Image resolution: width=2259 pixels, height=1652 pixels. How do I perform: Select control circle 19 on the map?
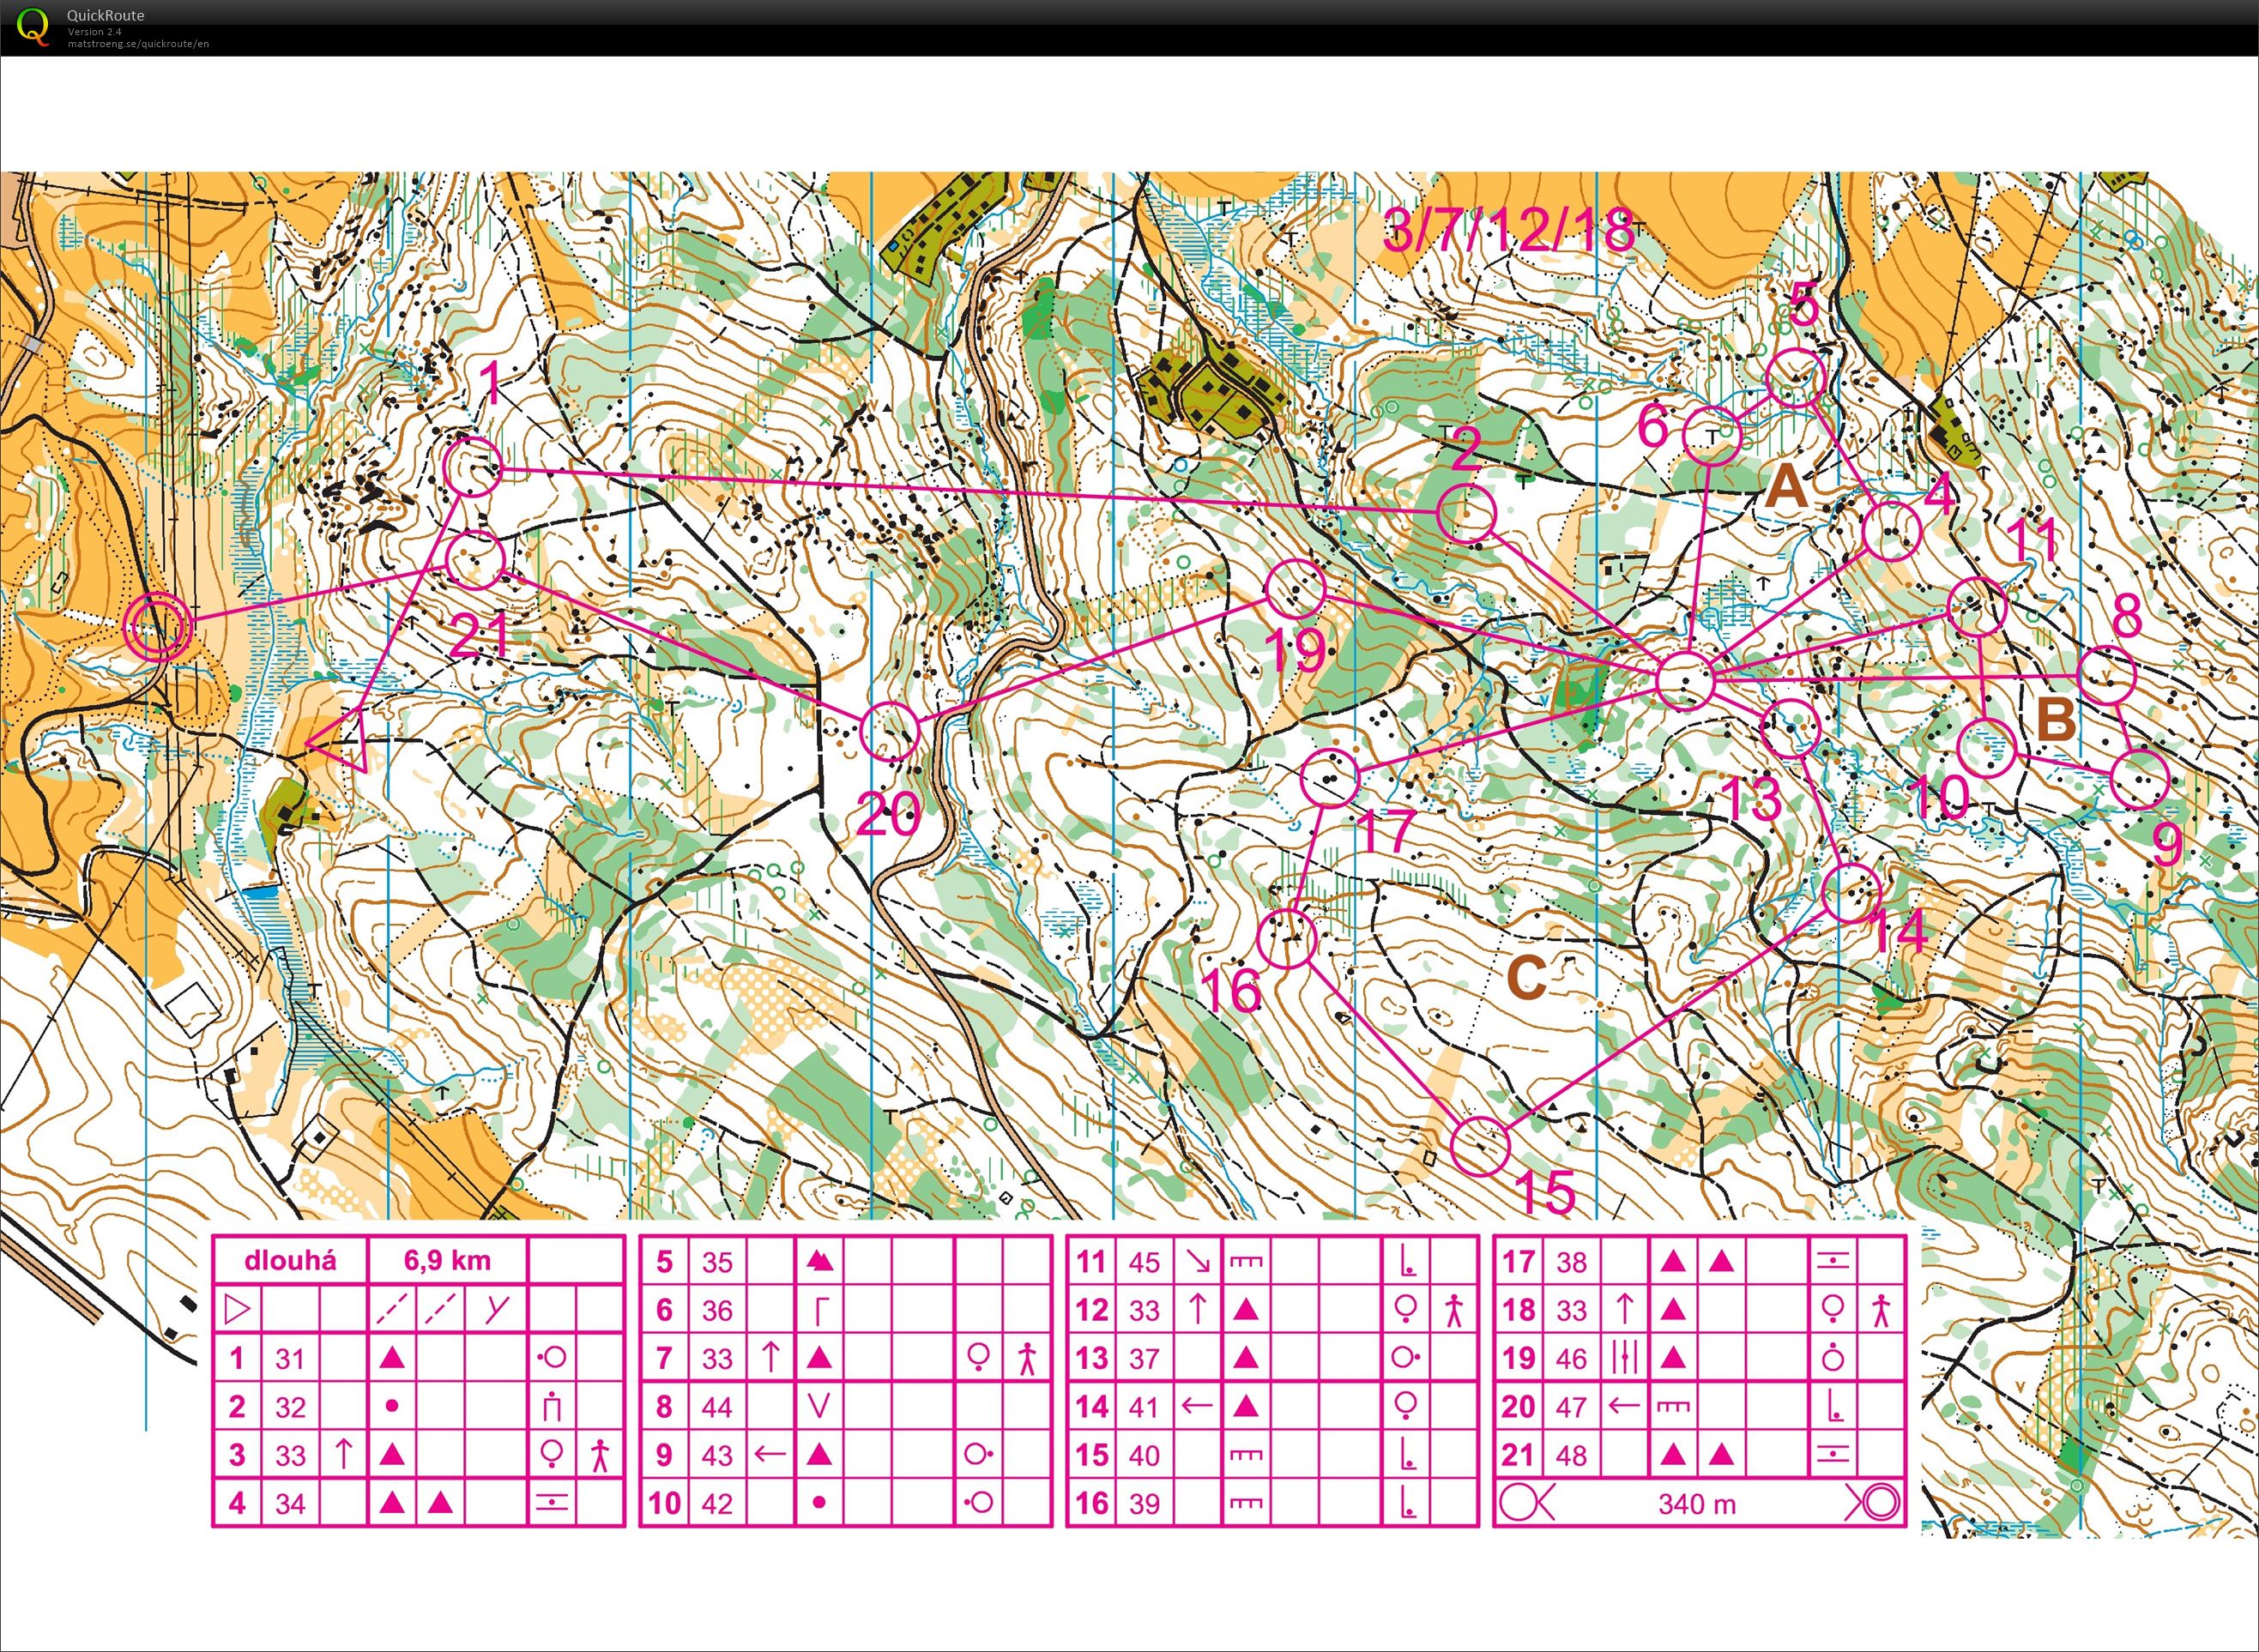1296,588
